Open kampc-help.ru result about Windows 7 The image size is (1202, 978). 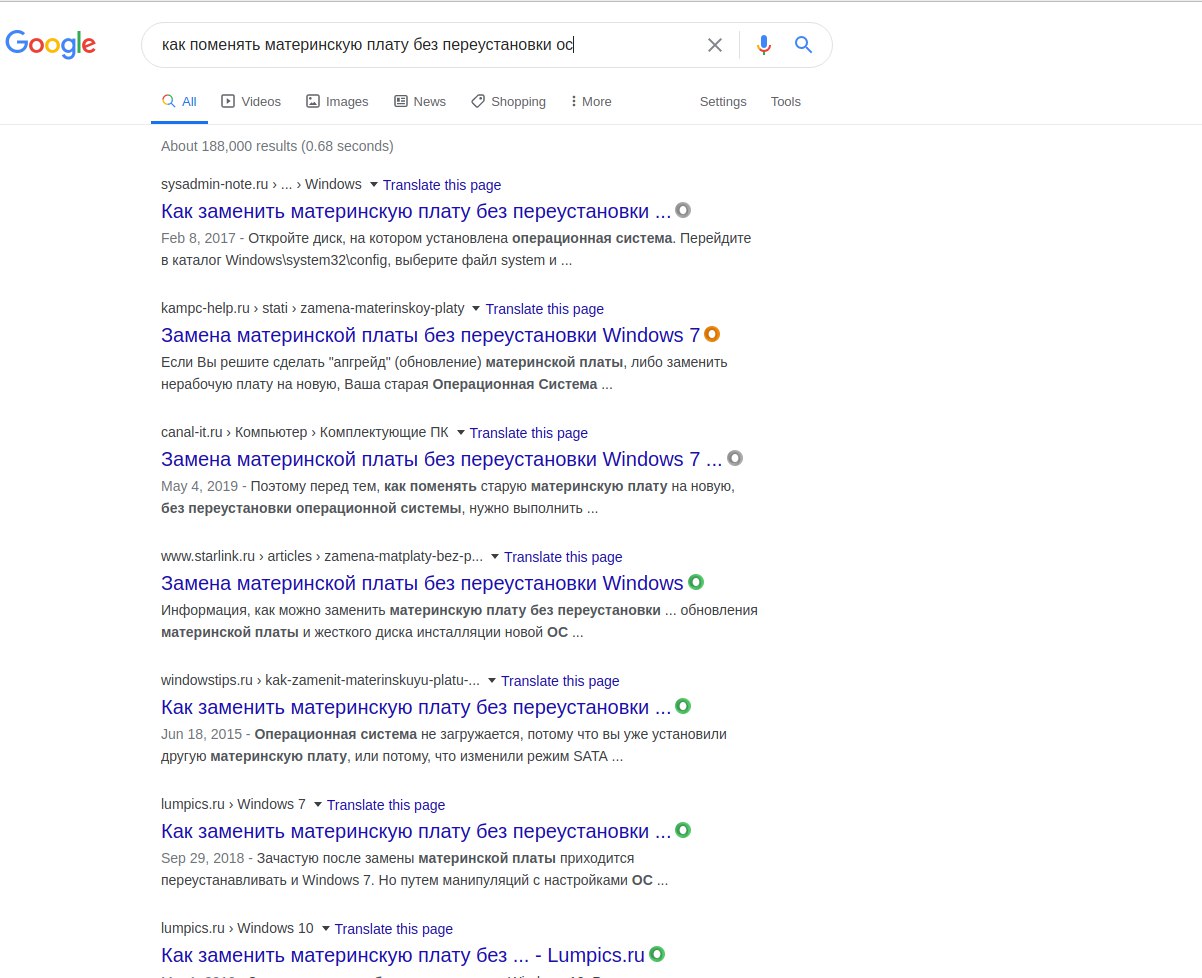pyautogui.click(x=431, y=335)
